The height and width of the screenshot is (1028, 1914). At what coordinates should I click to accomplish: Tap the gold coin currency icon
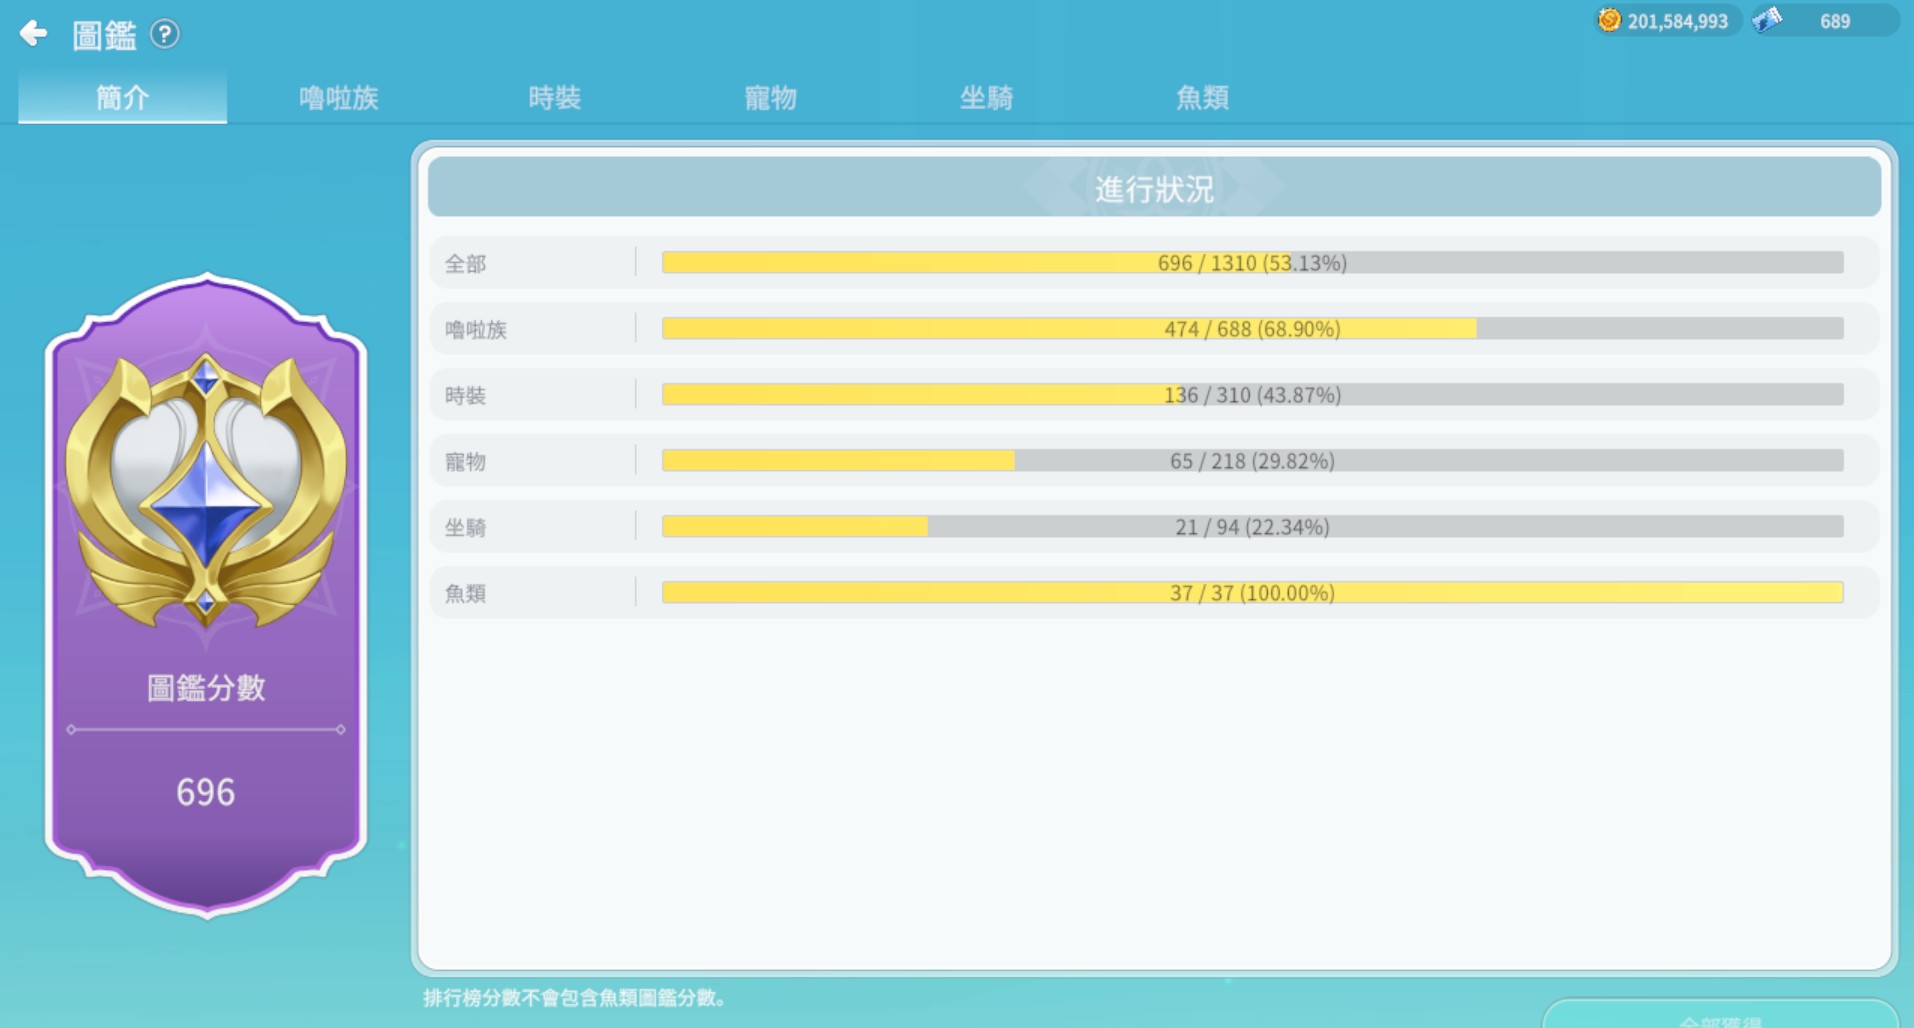[1608, 20]
